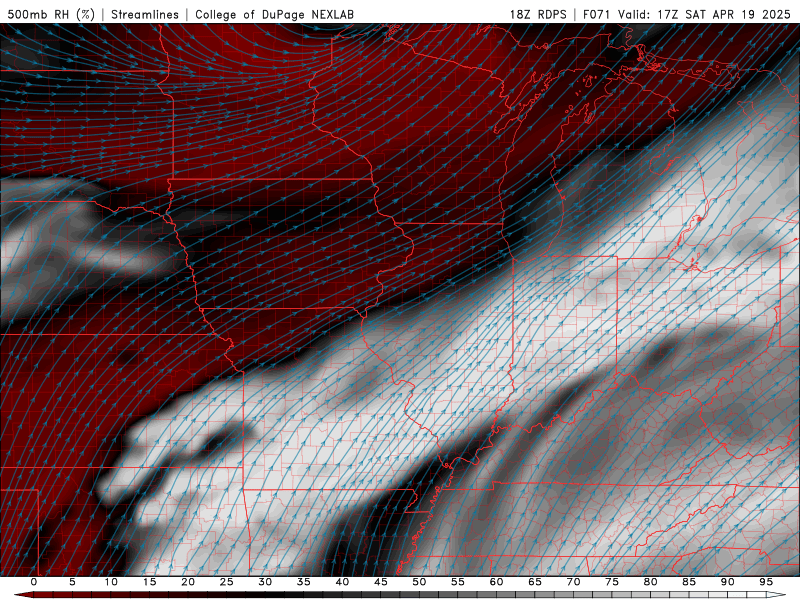
Task: Click the color scale label "10"
Action: click(x=111, y=582)
